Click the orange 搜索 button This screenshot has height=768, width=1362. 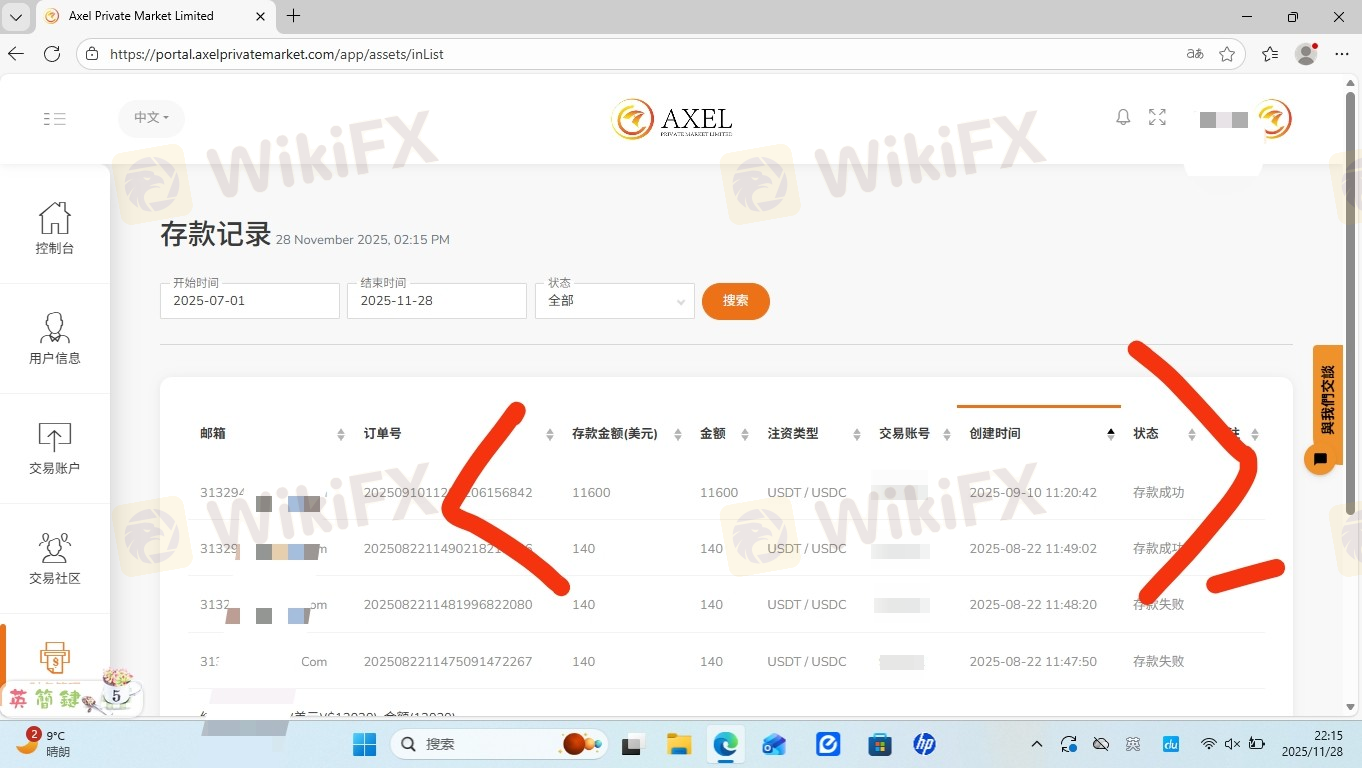(736, 301)
